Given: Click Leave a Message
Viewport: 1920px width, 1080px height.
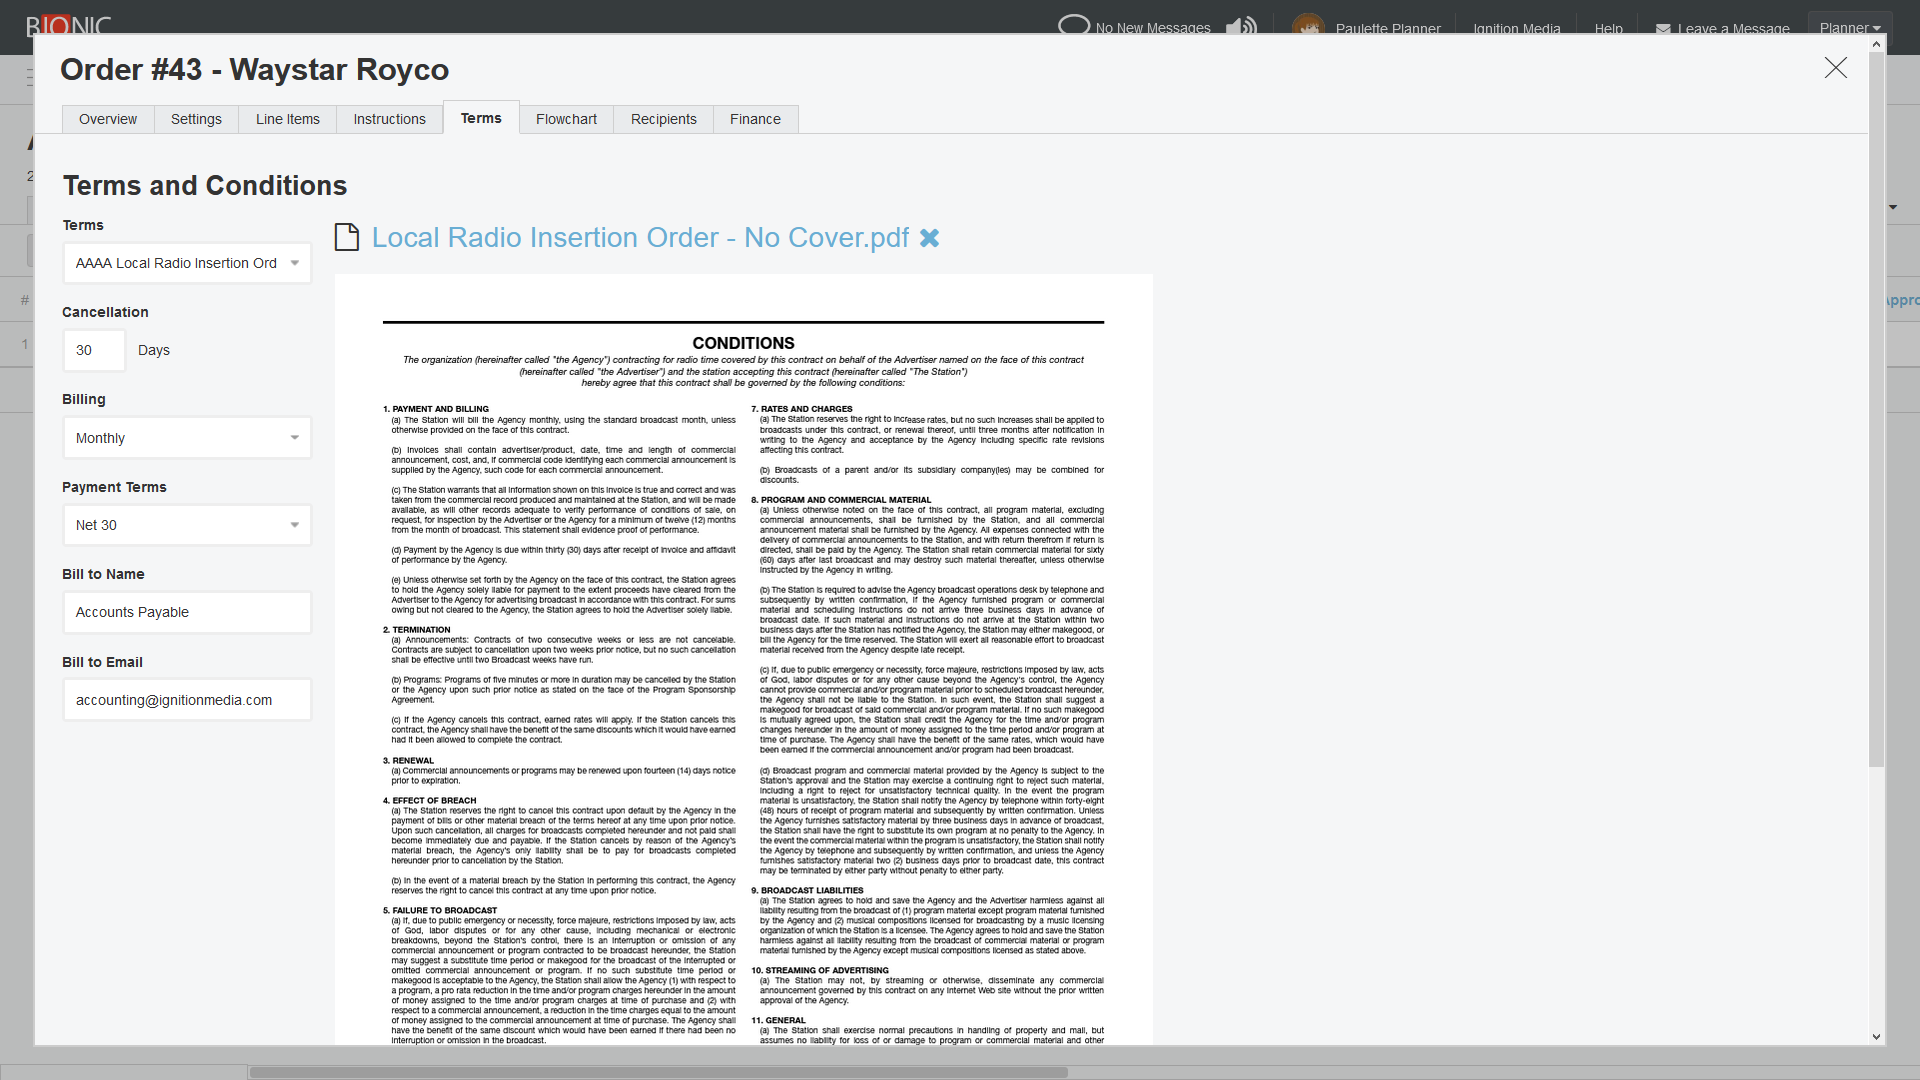Looking at the screenshot, I should pos(1722,29).
